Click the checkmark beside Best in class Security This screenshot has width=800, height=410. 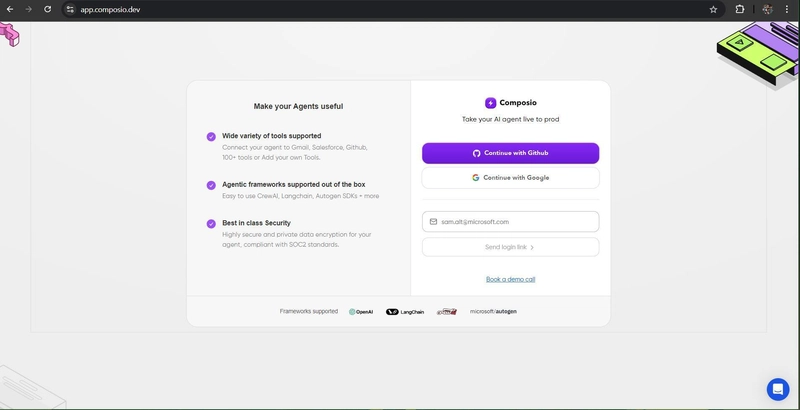tap(211, 223)
